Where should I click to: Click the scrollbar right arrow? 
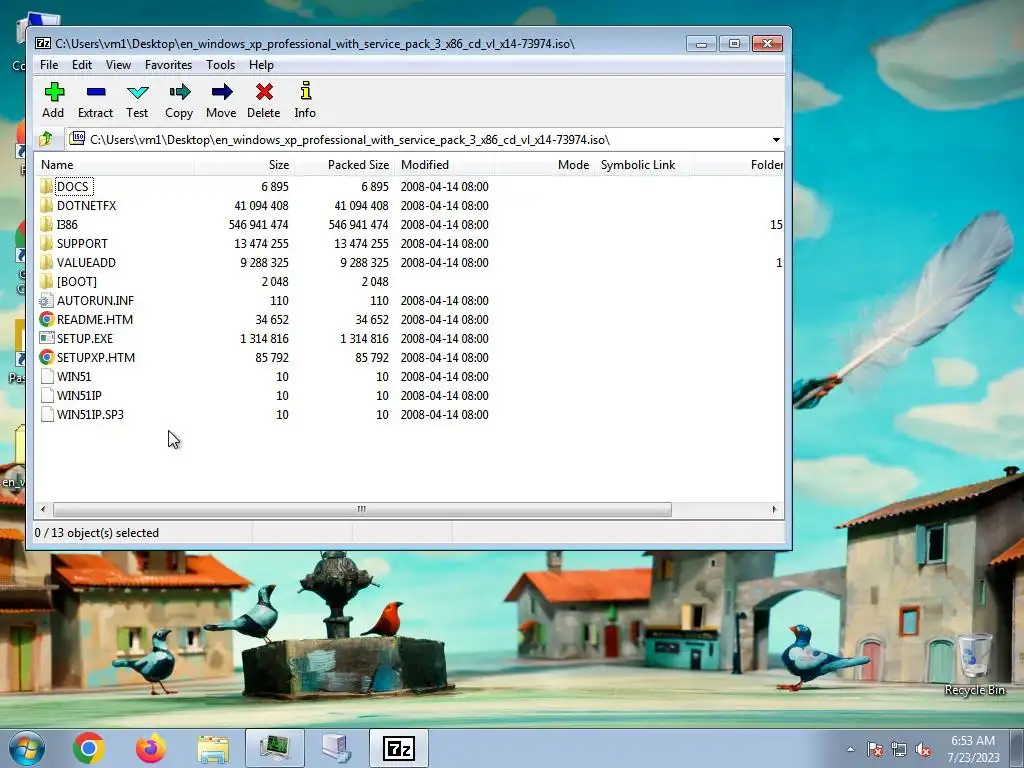click(x=775, y=509)
